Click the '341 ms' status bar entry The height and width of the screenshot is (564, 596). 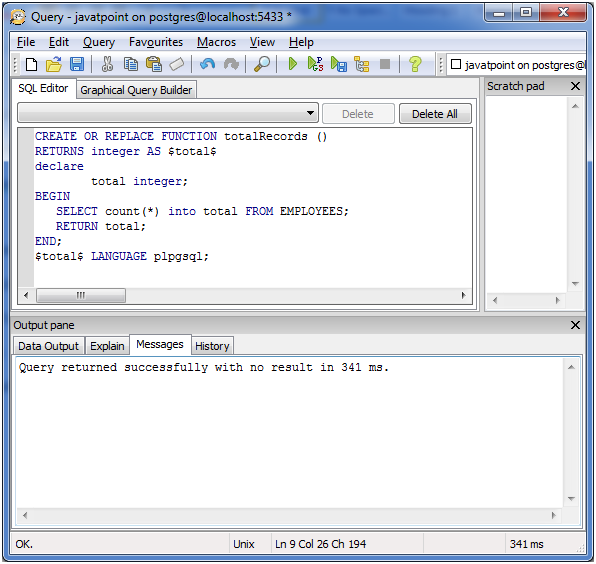pyautogui.click(x=526, y=544)
